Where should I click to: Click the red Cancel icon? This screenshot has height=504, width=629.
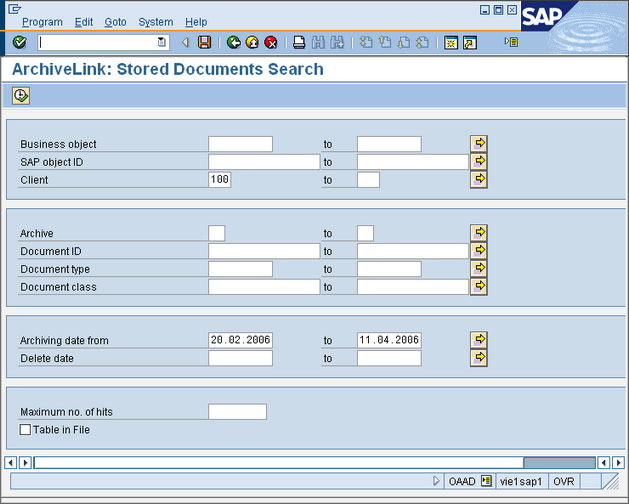(x=270, y=42)
